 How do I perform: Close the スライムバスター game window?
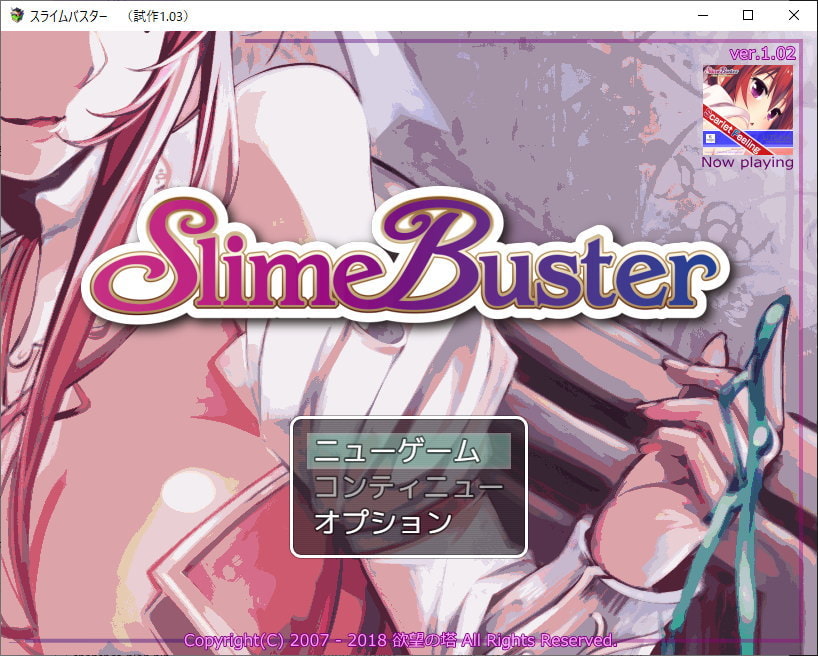tap(794, 16)
